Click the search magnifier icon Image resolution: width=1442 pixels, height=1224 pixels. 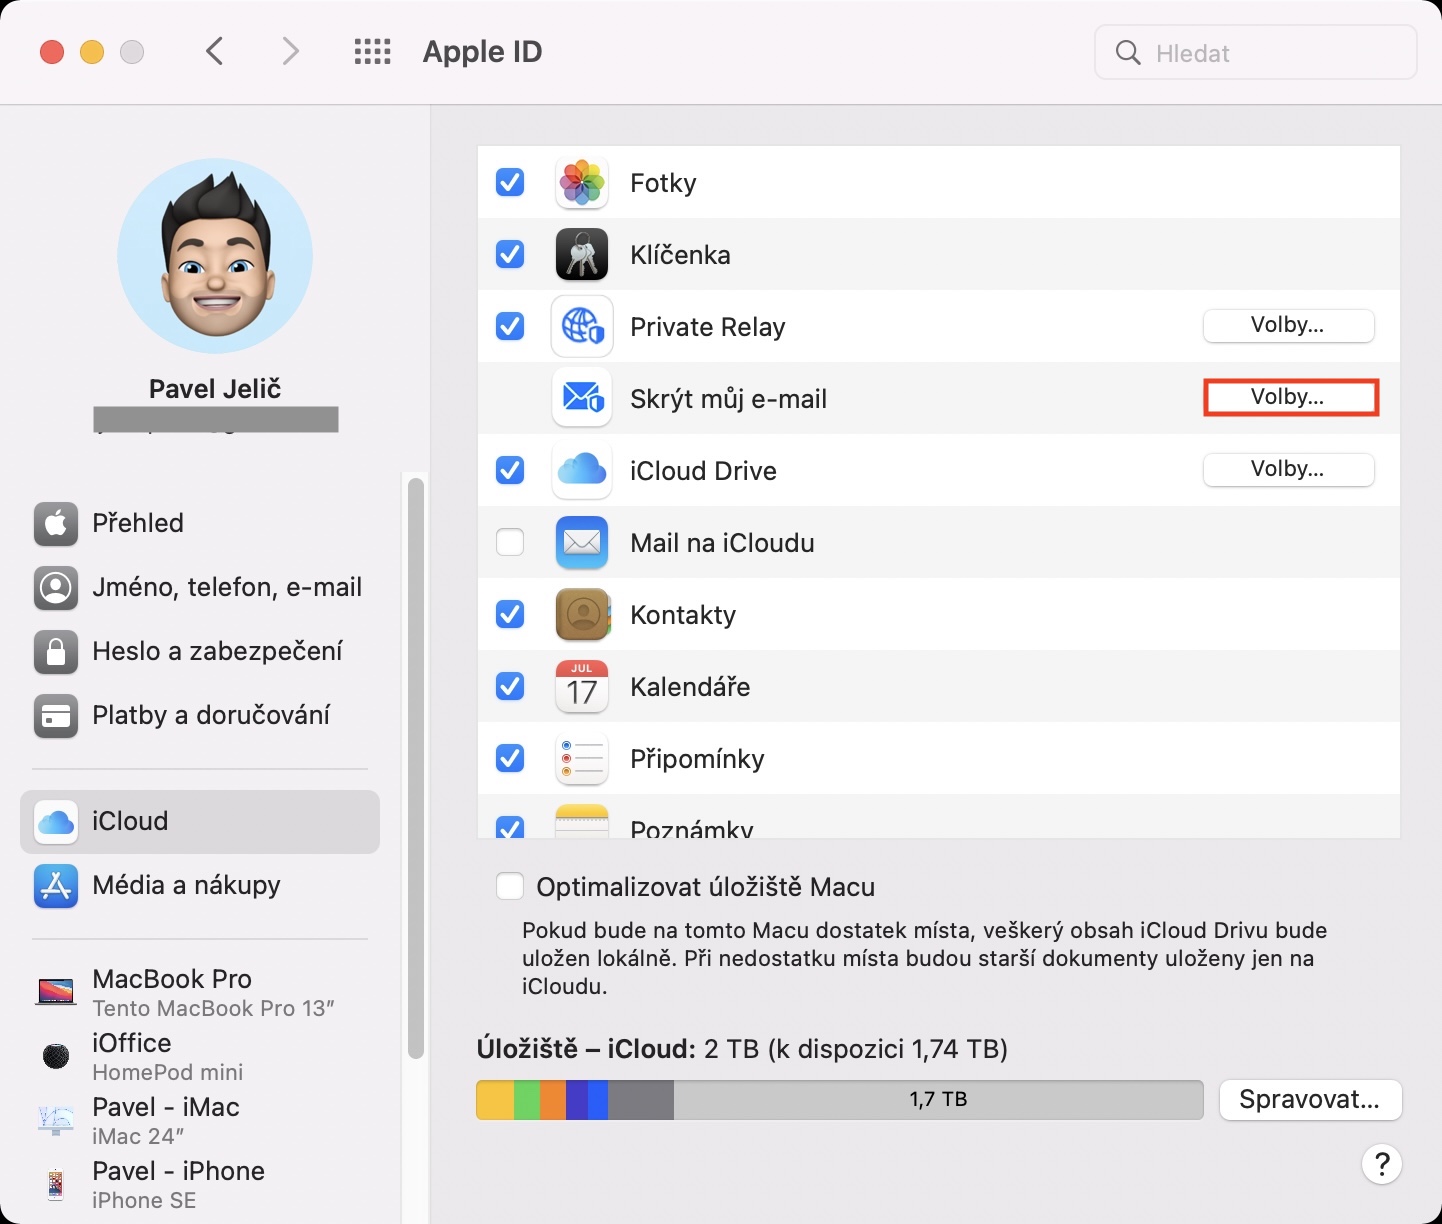pyautogui.click(x=1128, y=53)
